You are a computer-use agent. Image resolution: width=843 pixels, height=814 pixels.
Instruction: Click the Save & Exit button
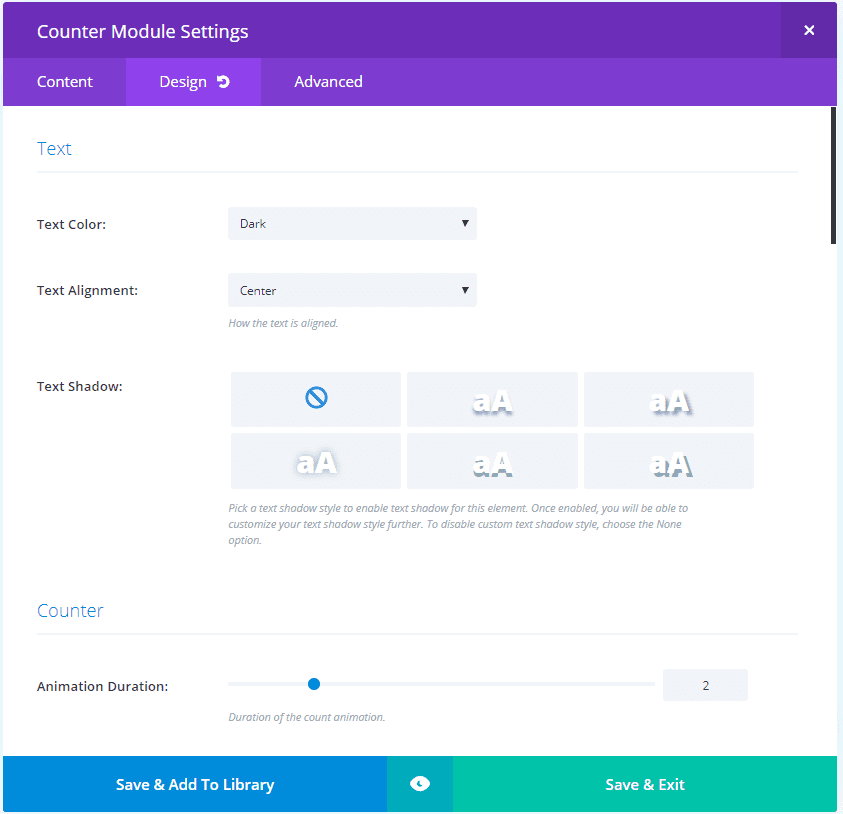645,784
